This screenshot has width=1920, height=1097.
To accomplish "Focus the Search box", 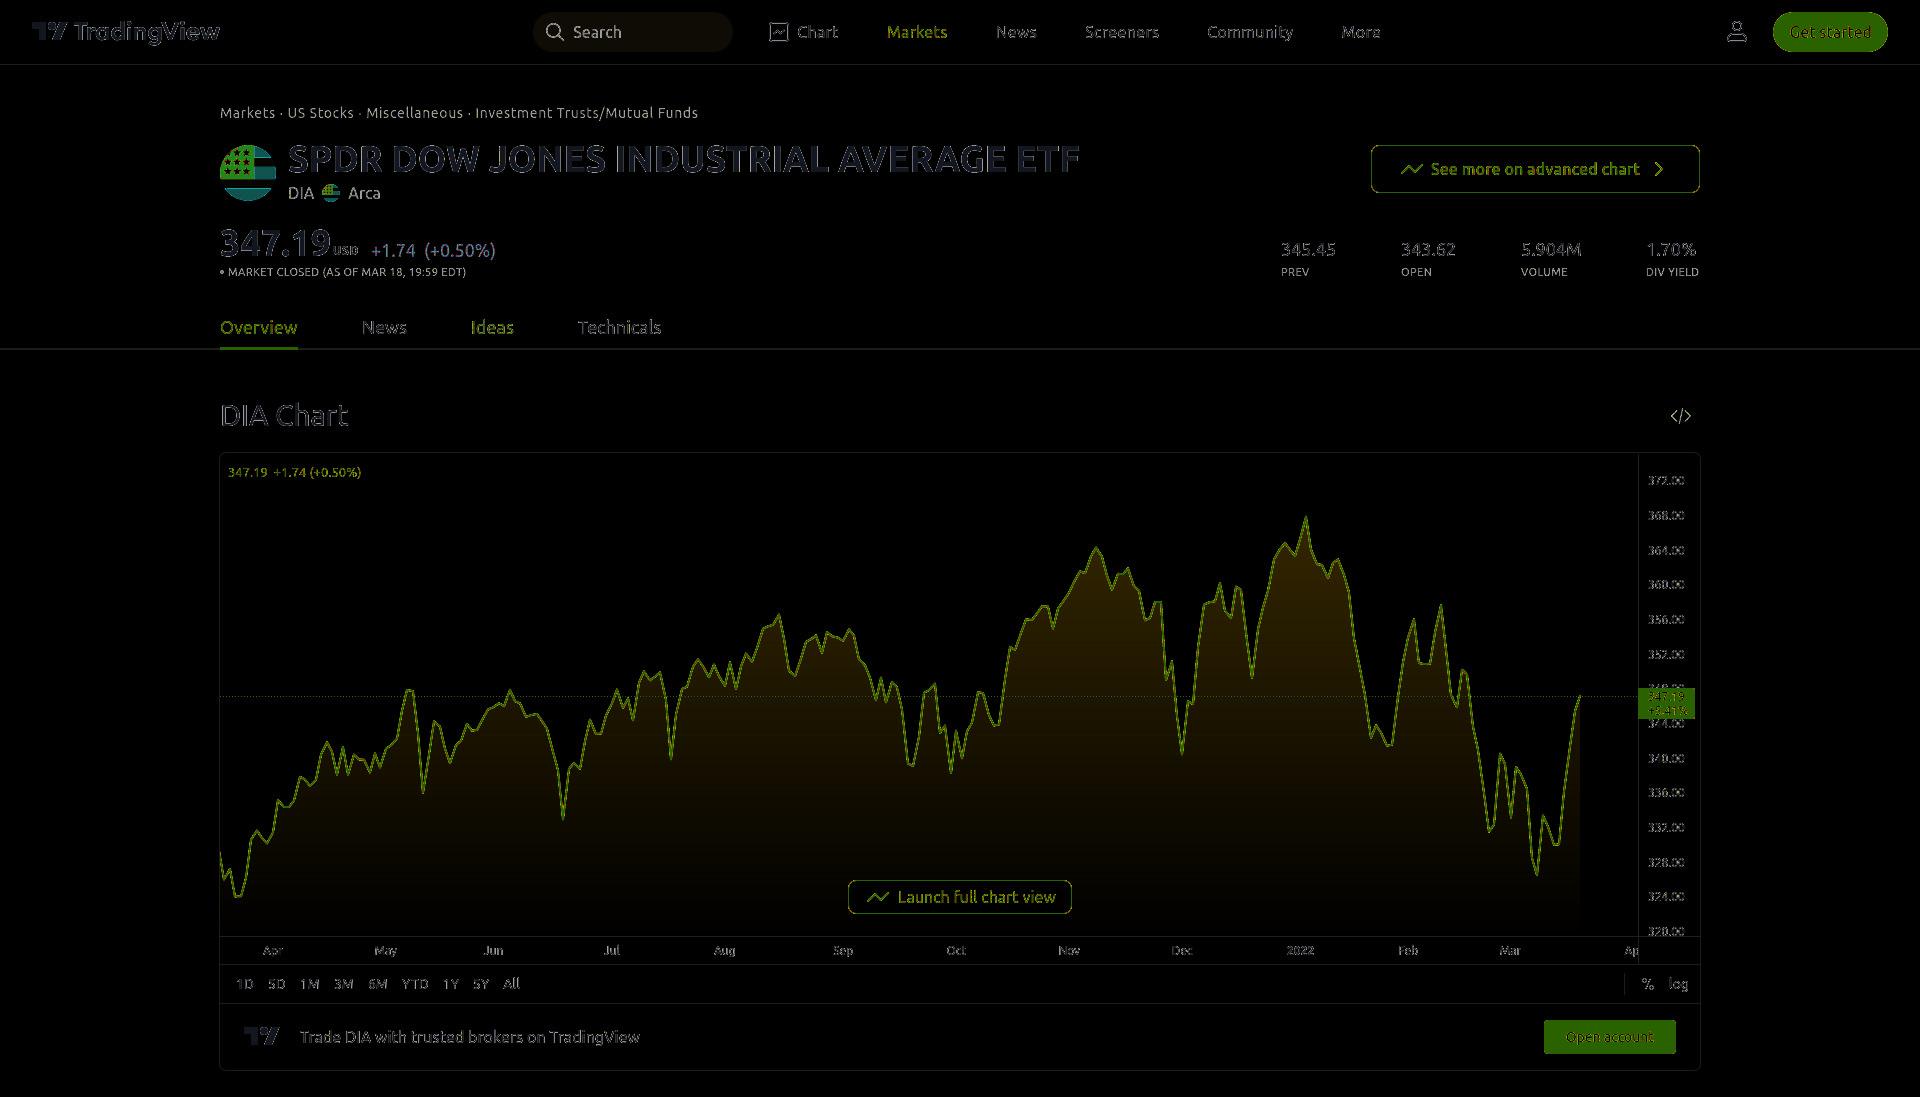I will click(x=632, y=32).
